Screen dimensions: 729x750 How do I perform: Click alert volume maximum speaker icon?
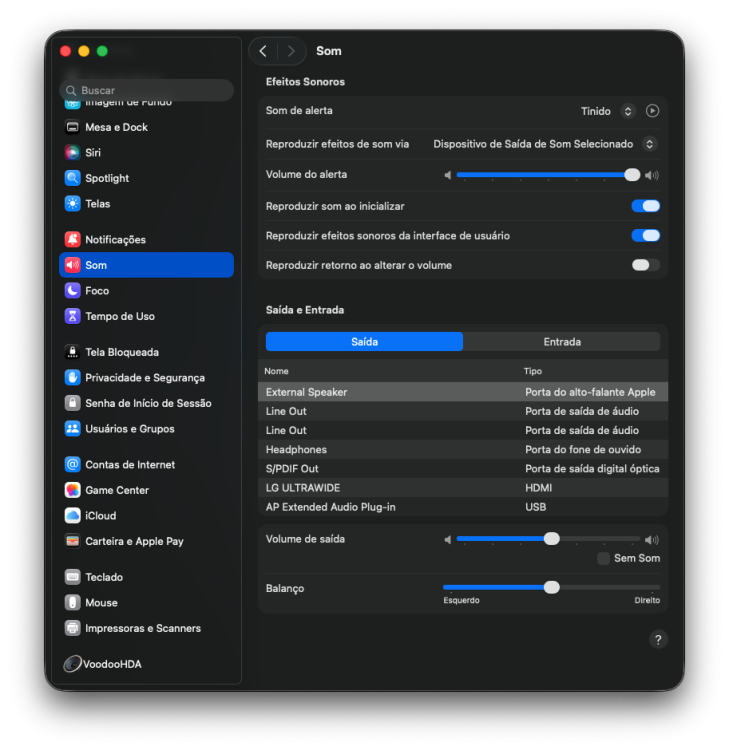pos(652,176)
